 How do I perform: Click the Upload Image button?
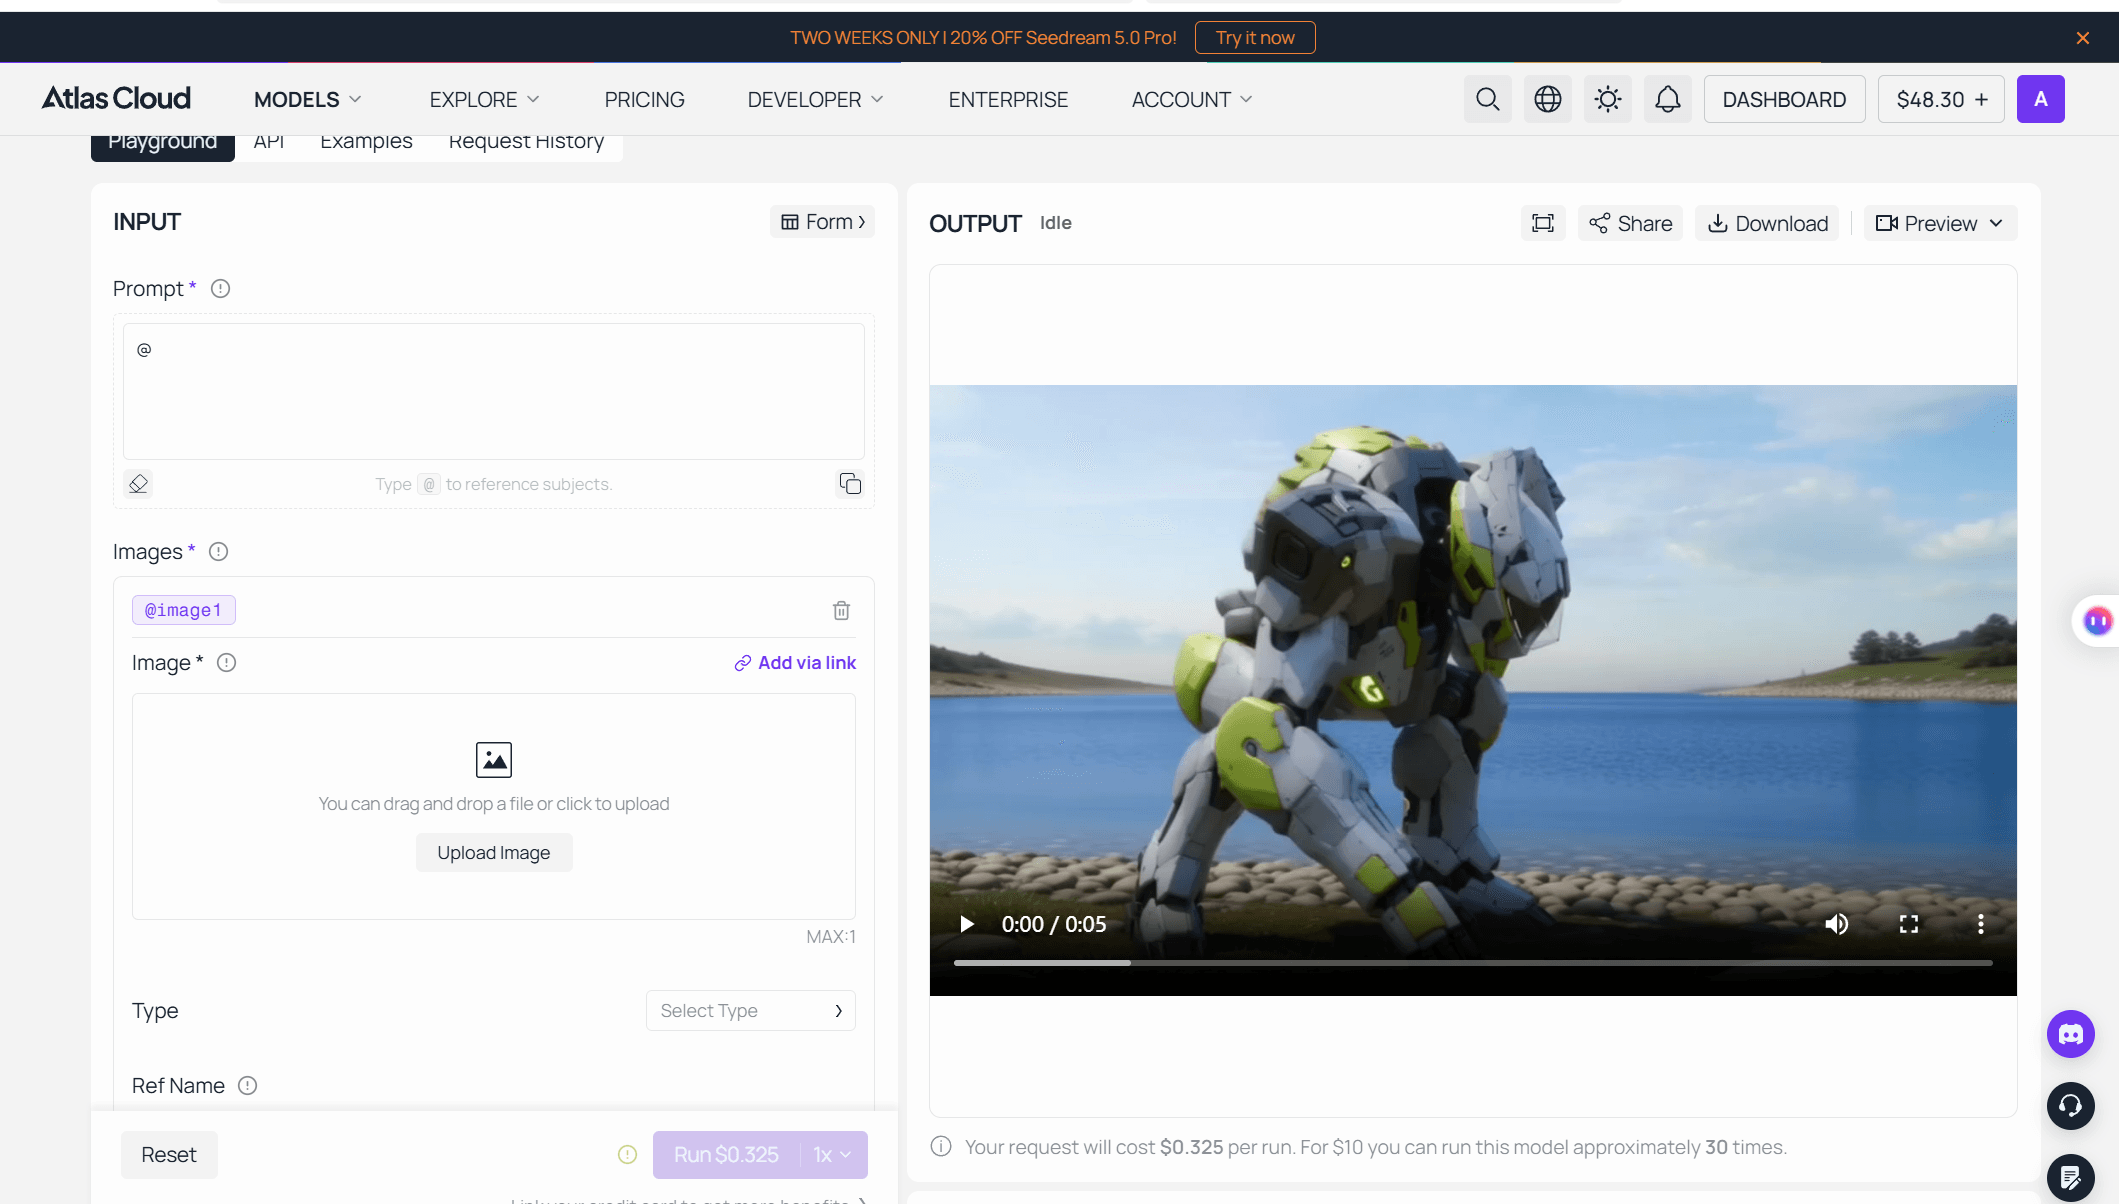pyautogui.click(x=494, y=853)
